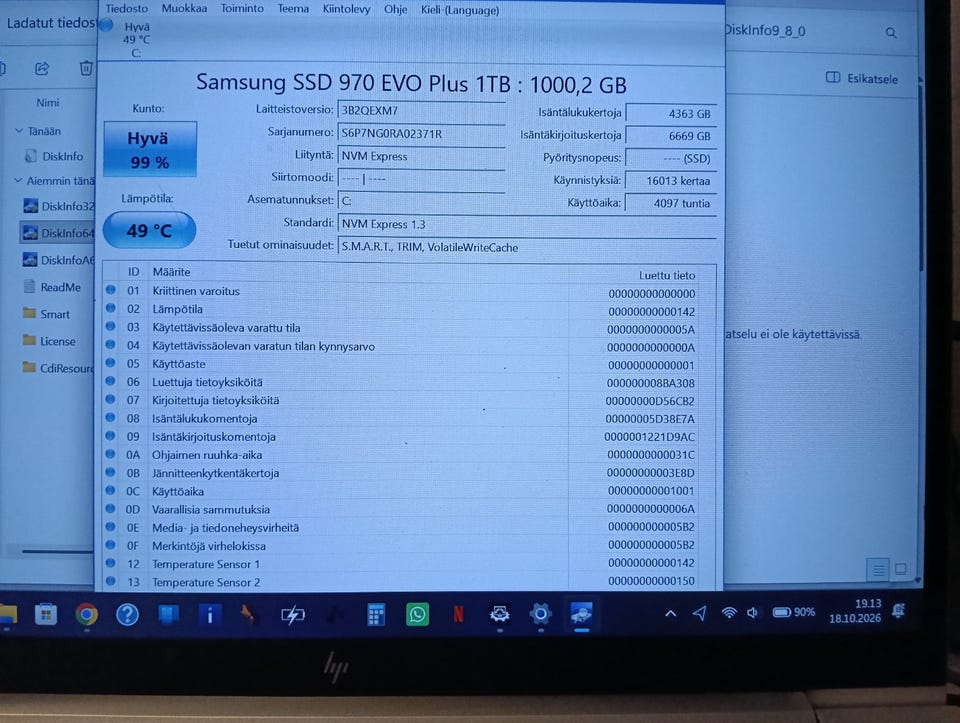Click the search magnifier icon in Explorer
960x723 pixels.
891,32
